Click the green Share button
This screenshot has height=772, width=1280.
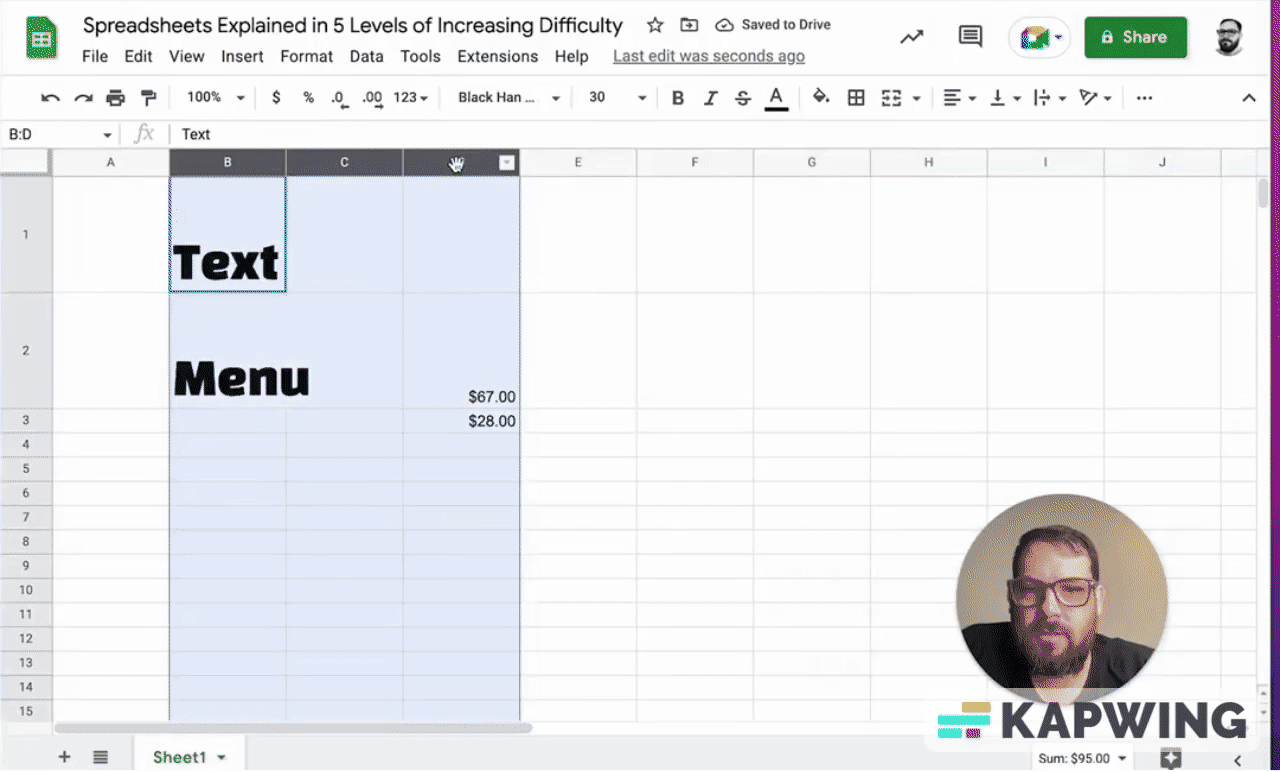tap(1136, 37)
